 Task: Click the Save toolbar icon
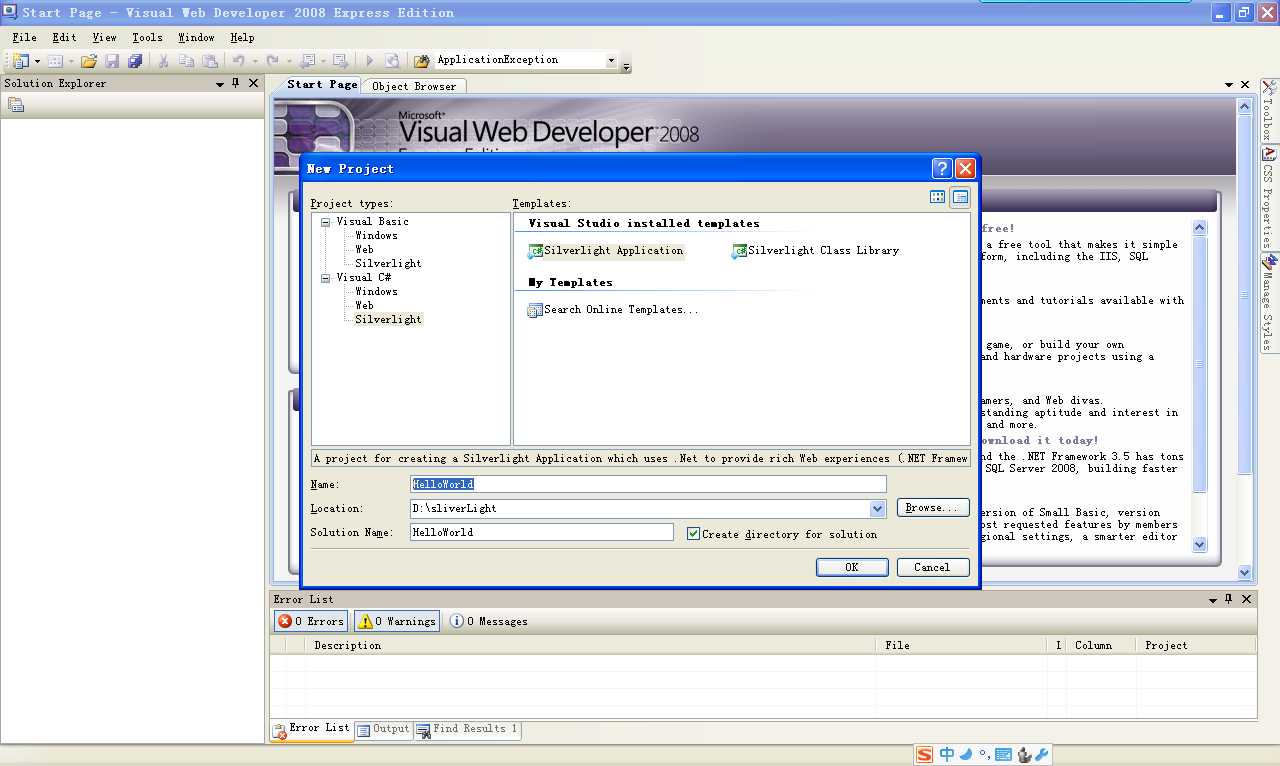tap(112, 61)
